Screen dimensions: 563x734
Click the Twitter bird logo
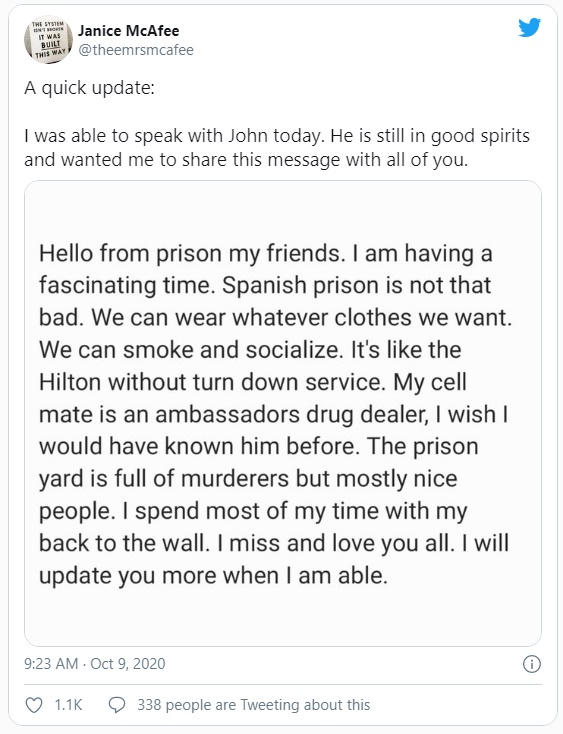[529, 27]
